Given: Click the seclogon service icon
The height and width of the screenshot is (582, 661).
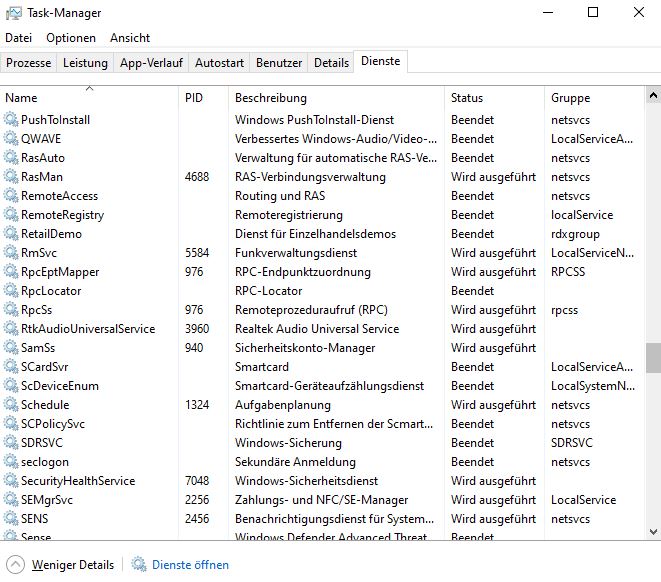Looking at the screenshot, I should click(x=11, y=461).
